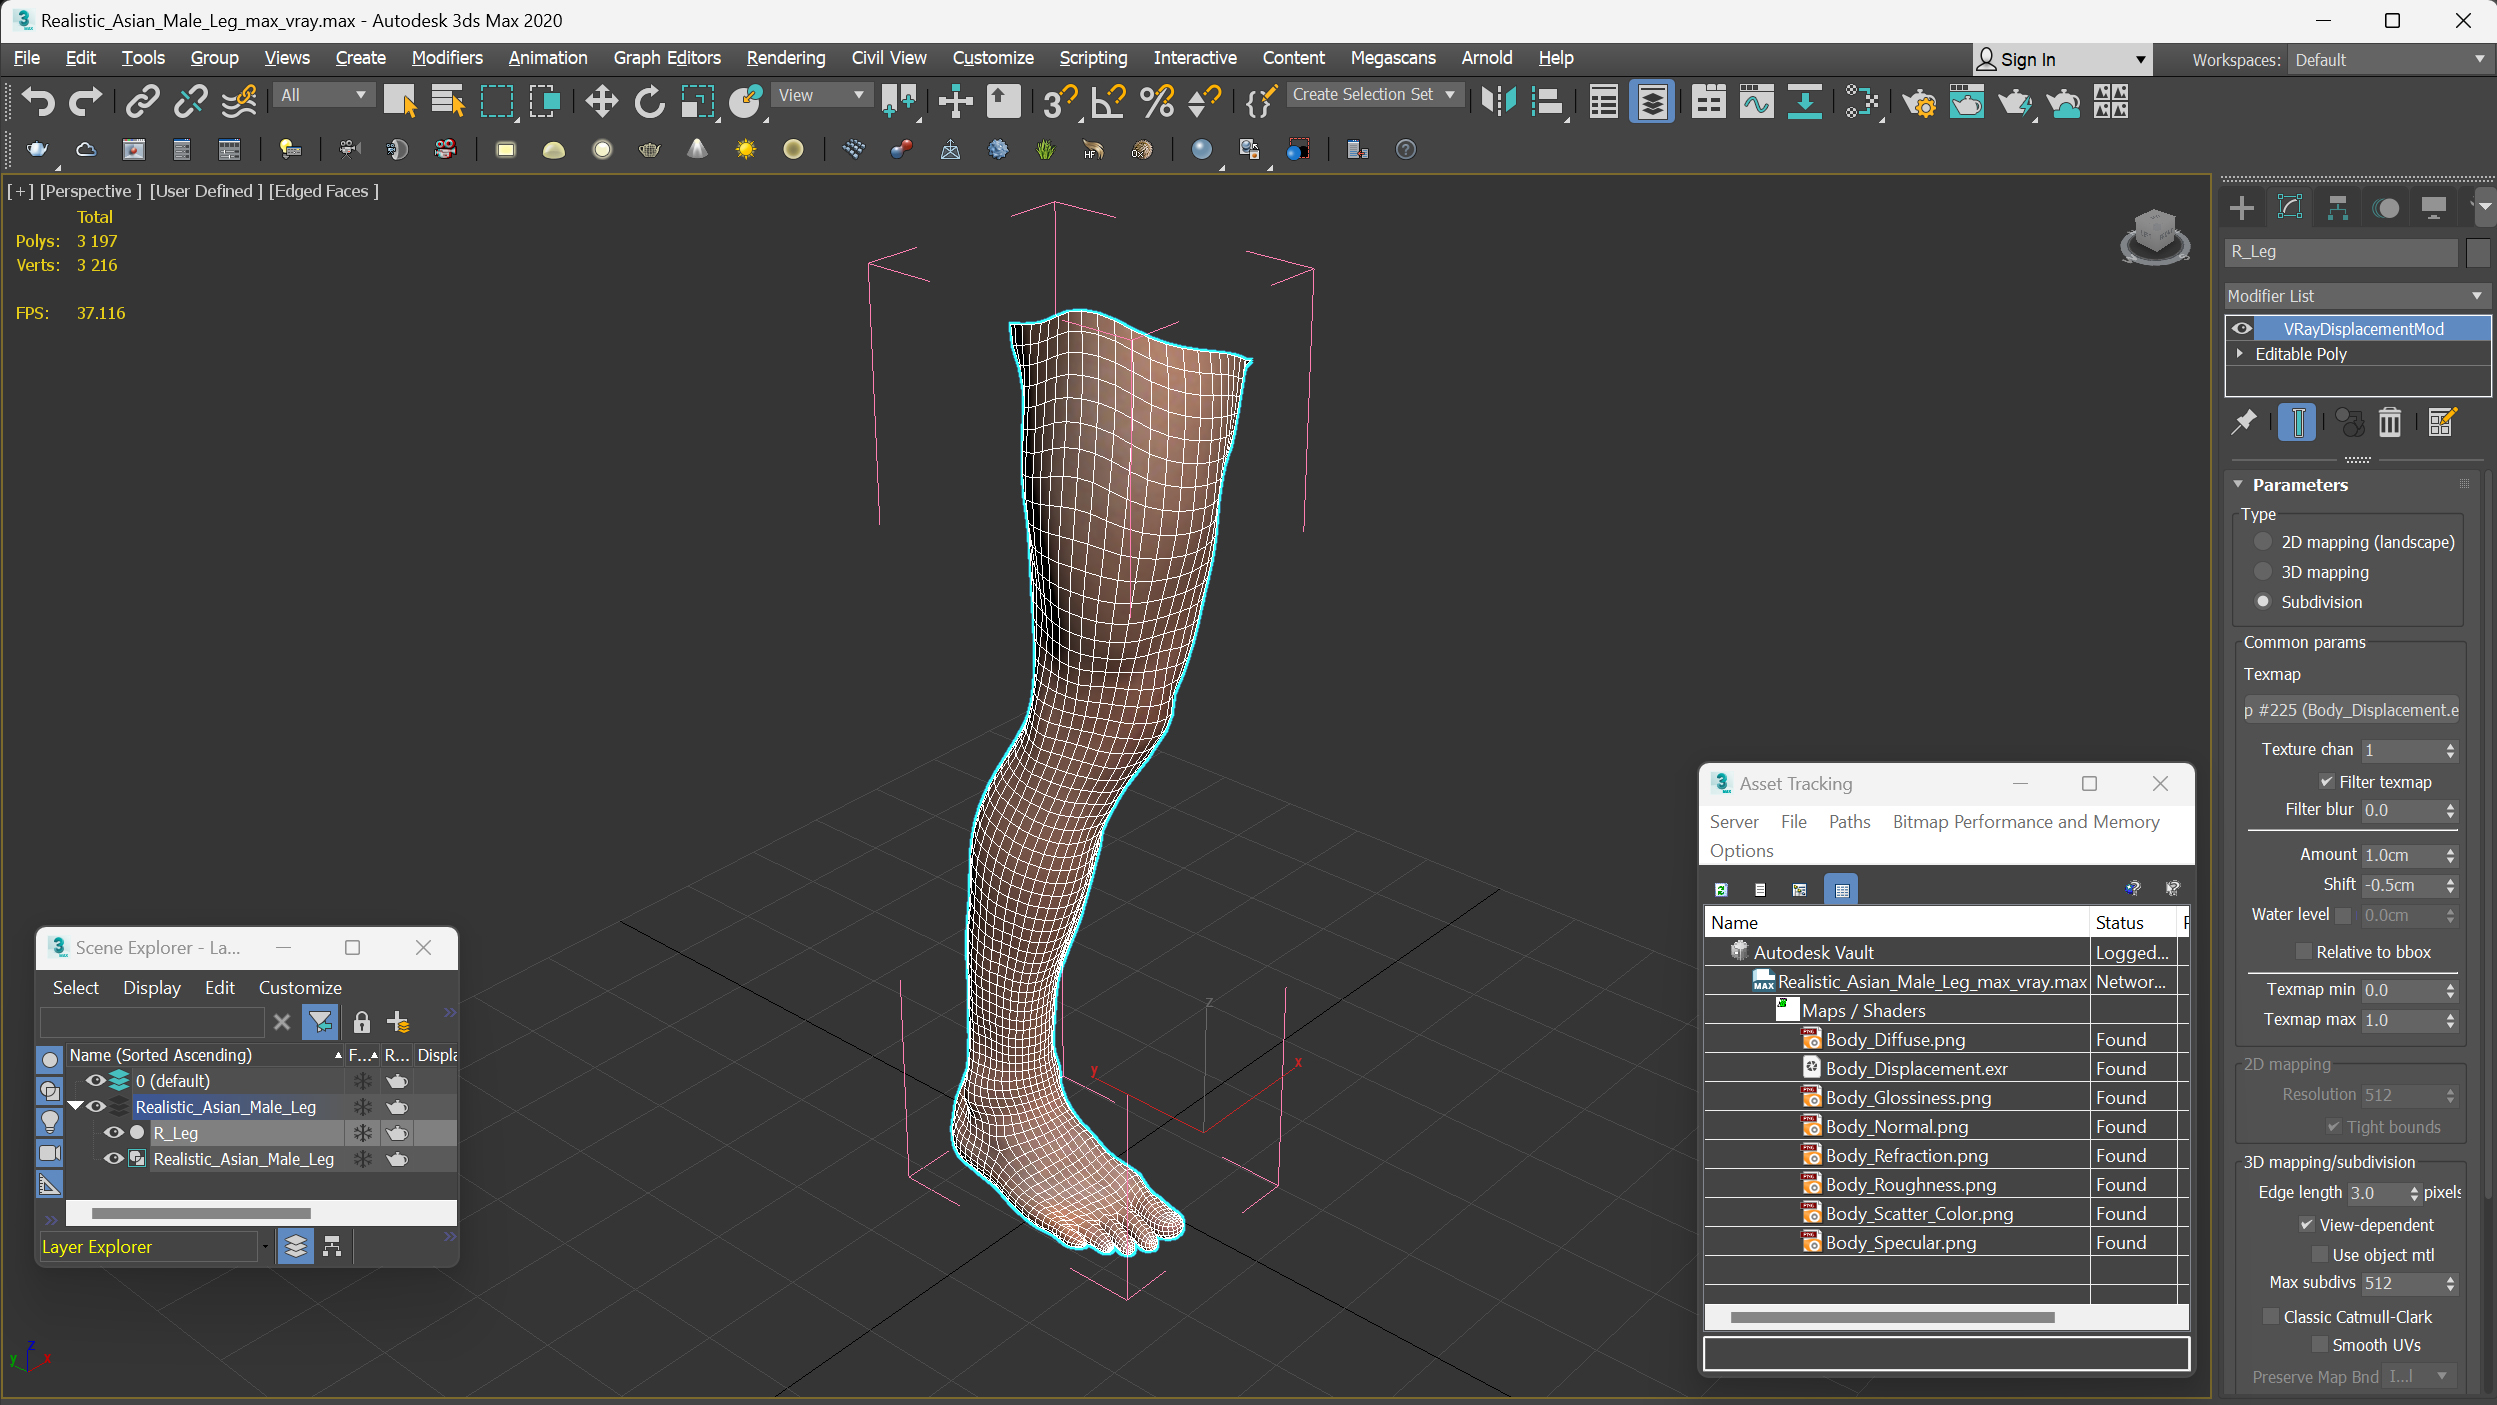The image size is (2497, 1405).
Task: Enable the Relative to bbox checkbox
Action: click(x=2304, y=952)
